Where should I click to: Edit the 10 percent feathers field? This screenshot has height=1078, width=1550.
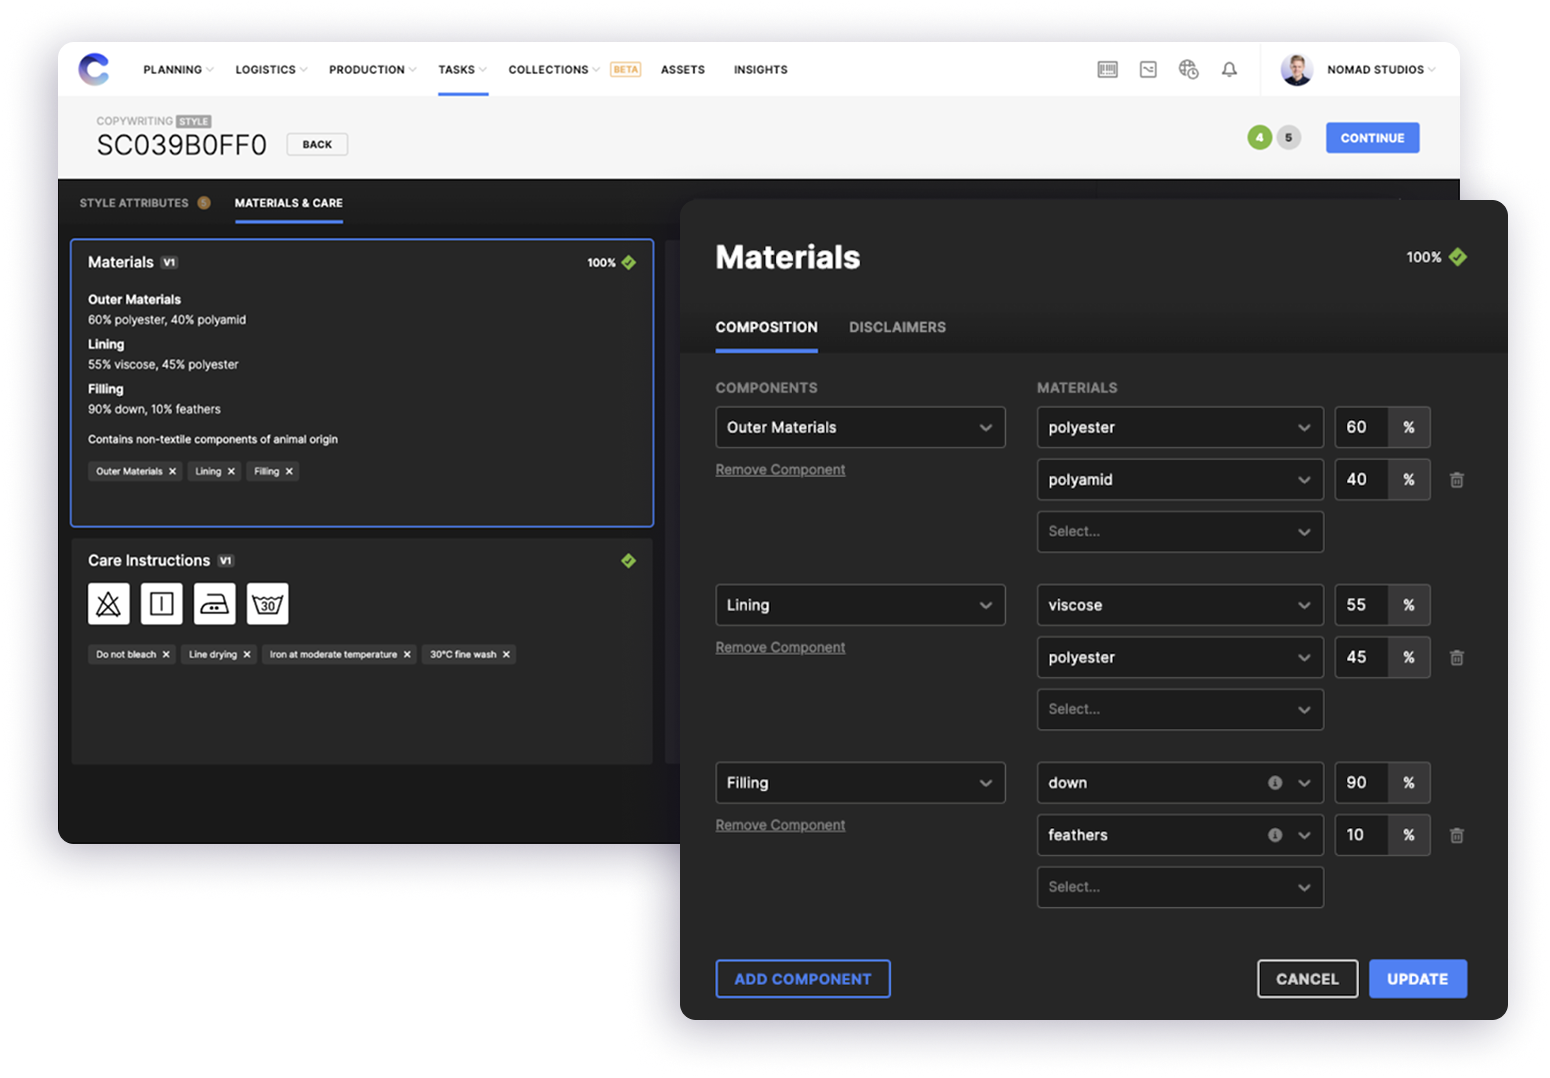coord(1361,835)
